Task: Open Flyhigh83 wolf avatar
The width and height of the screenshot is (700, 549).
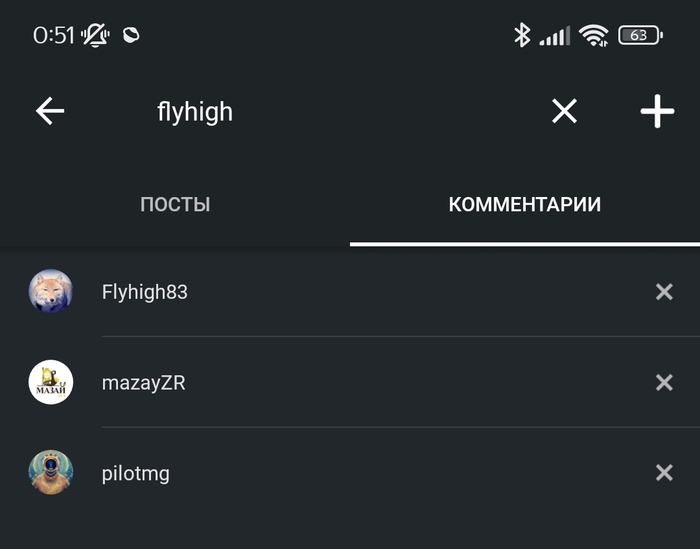Action: [x=50, y=292]
